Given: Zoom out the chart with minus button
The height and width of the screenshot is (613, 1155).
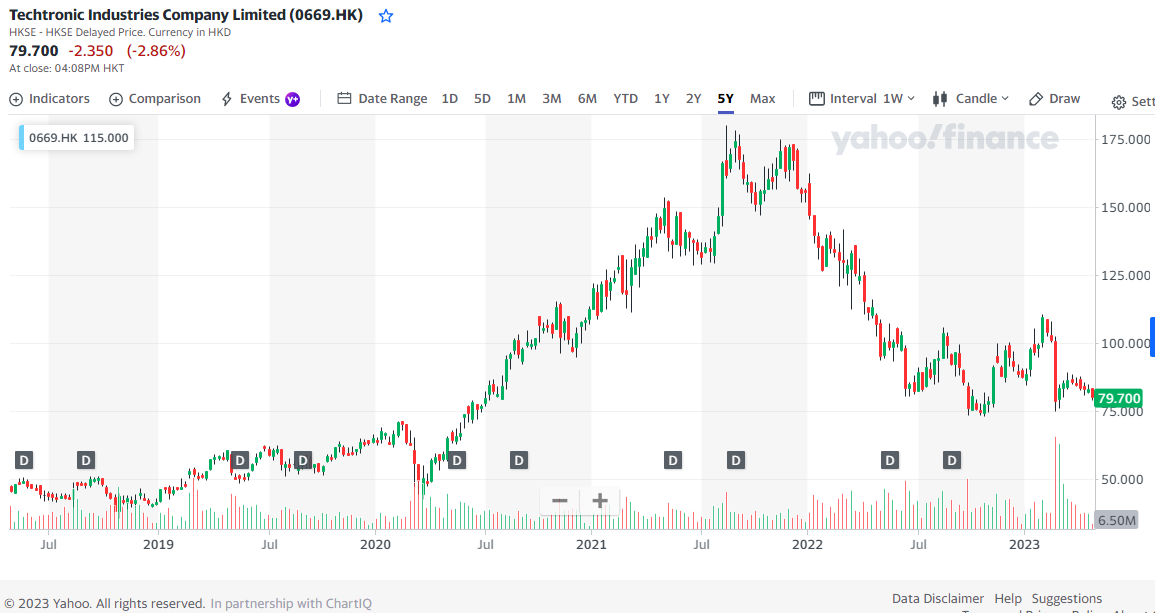Looking at the screenshot, I should pyautogui.click(x=560, y=501).
